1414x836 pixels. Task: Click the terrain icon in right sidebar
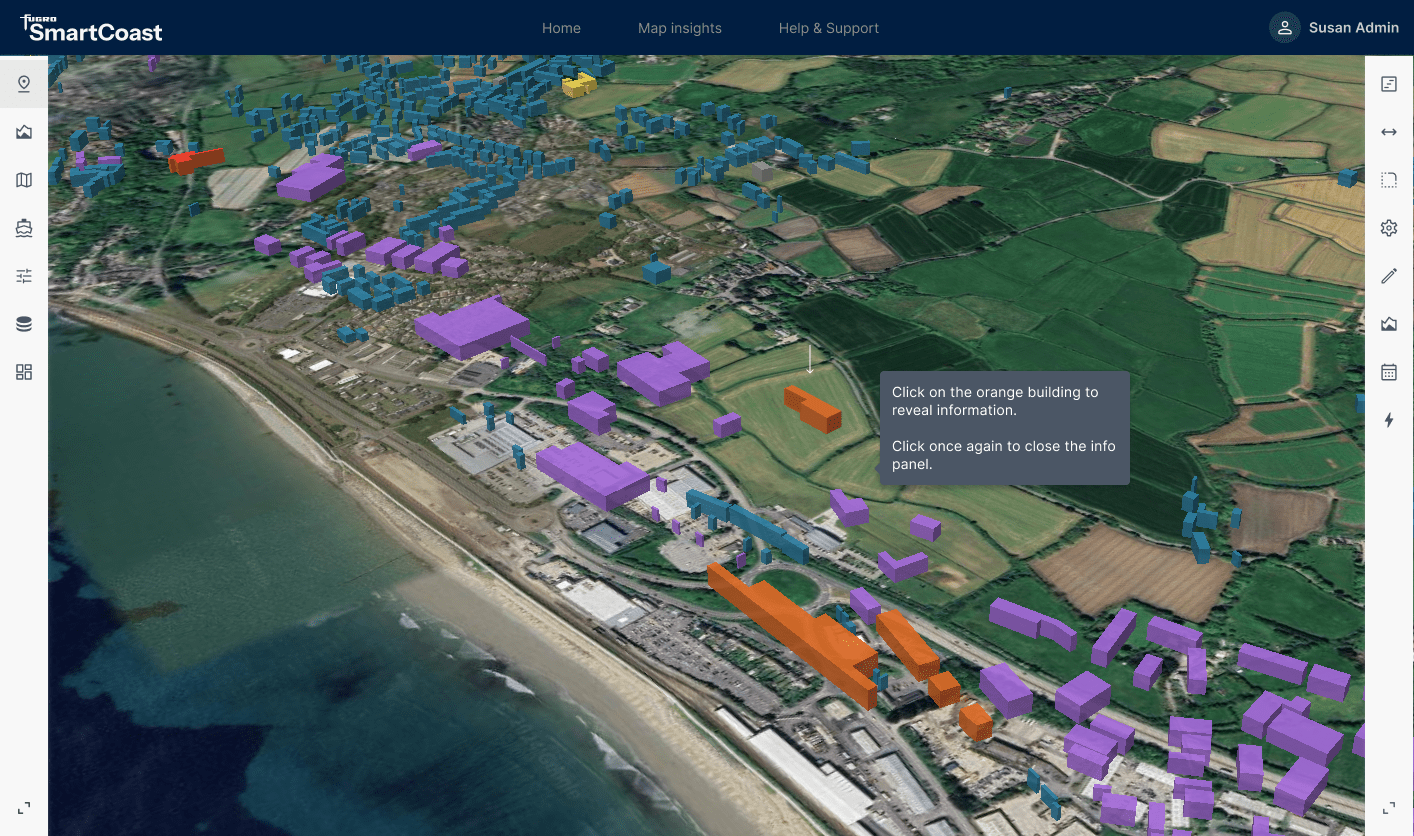click(1389, 324)
